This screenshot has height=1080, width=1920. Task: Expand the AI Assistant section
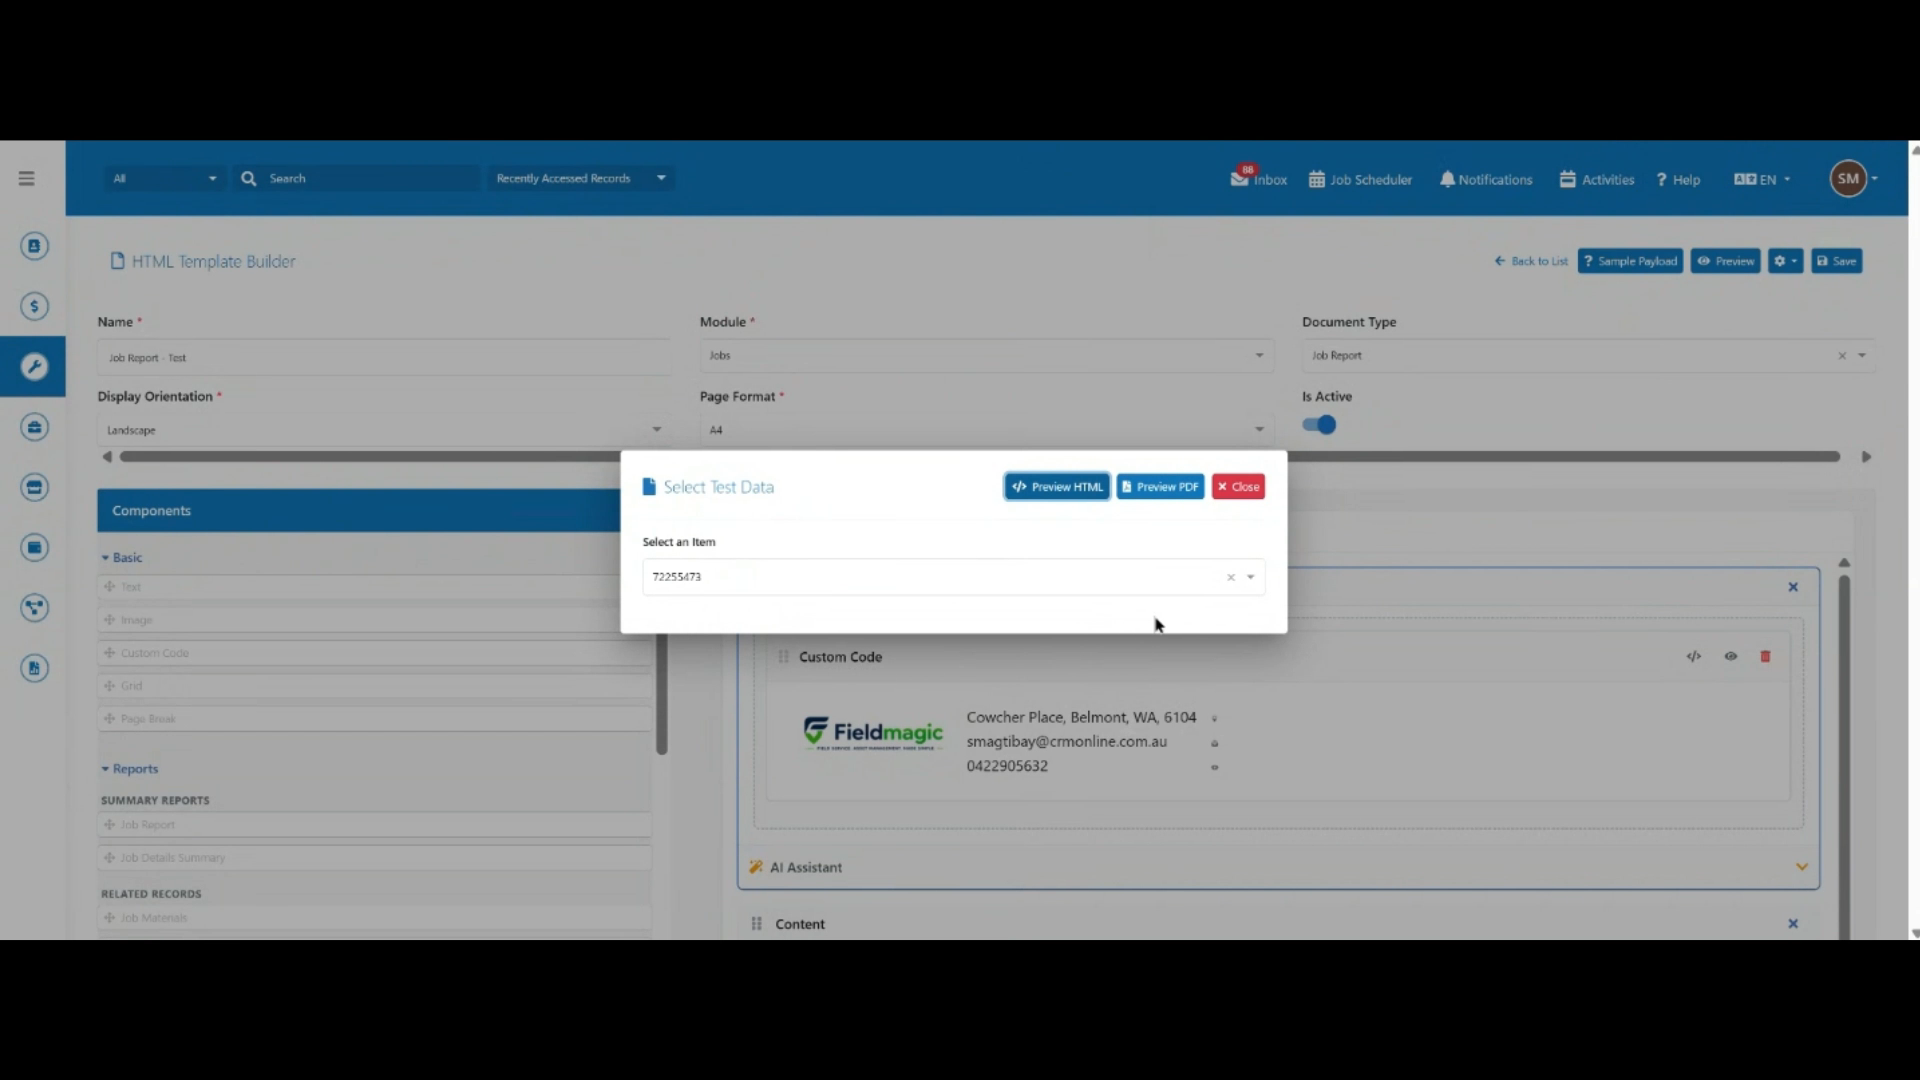click(x=1801, y=867)
